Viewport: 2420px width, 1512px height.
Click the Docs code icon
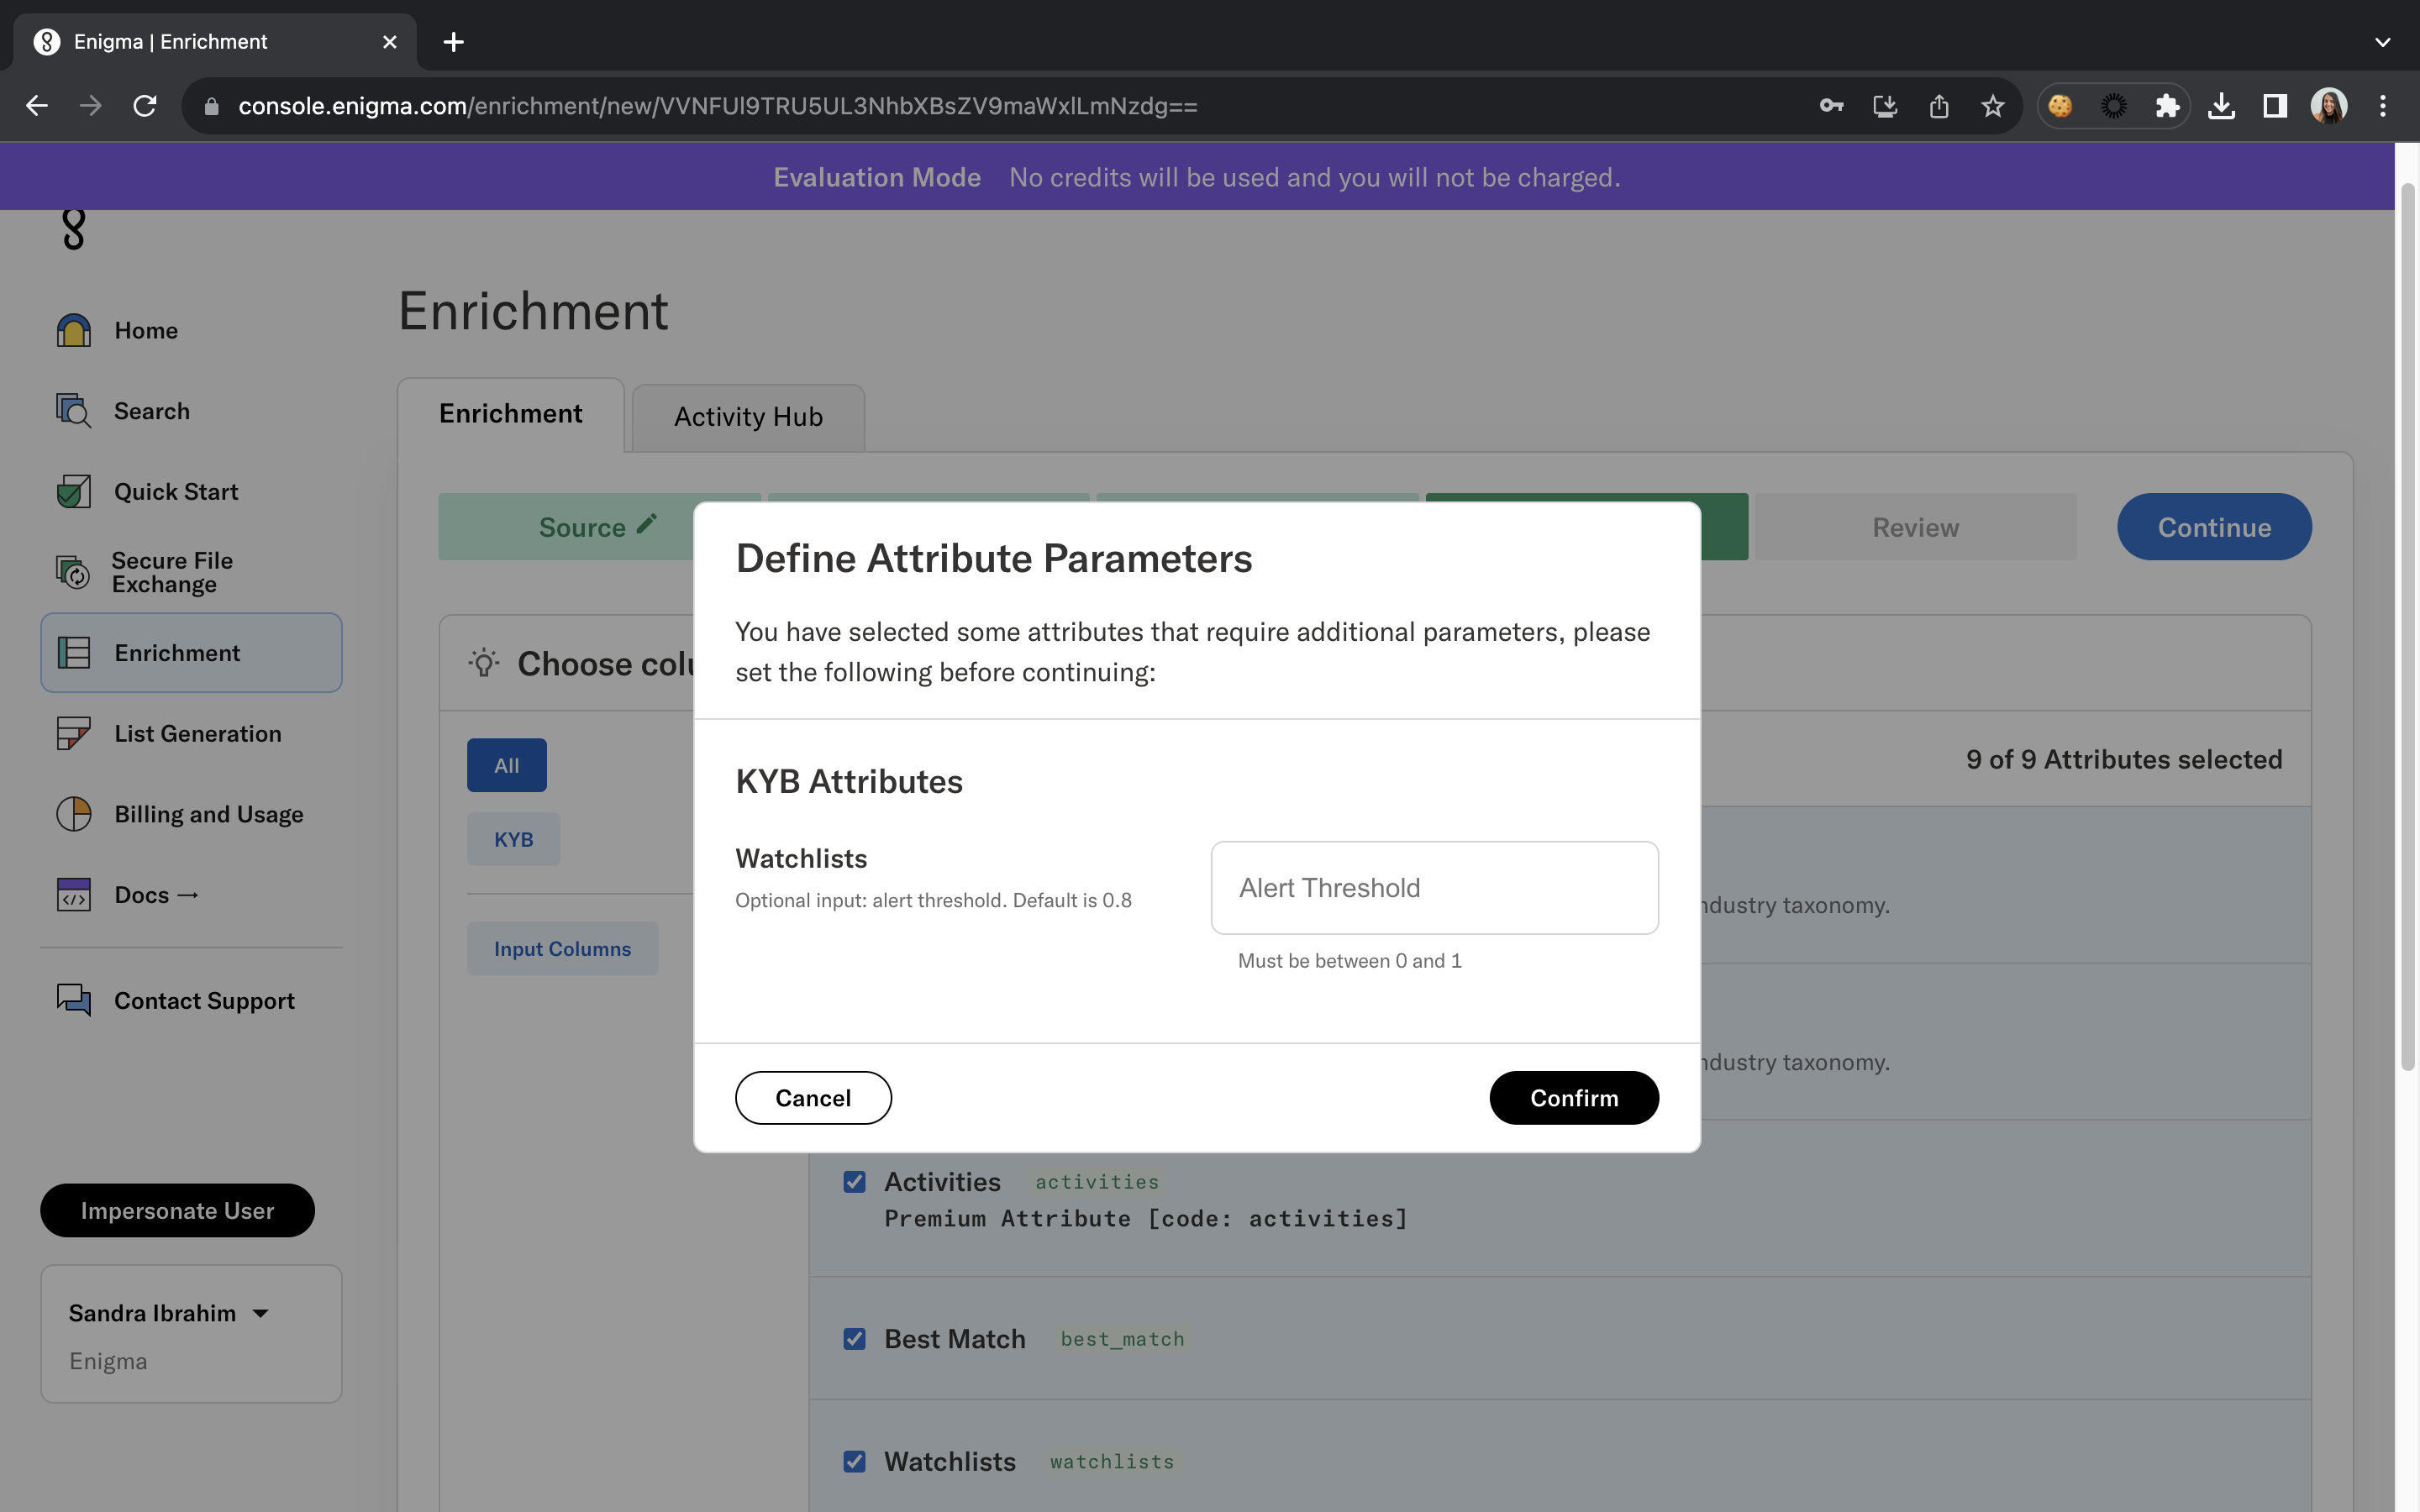73,895
